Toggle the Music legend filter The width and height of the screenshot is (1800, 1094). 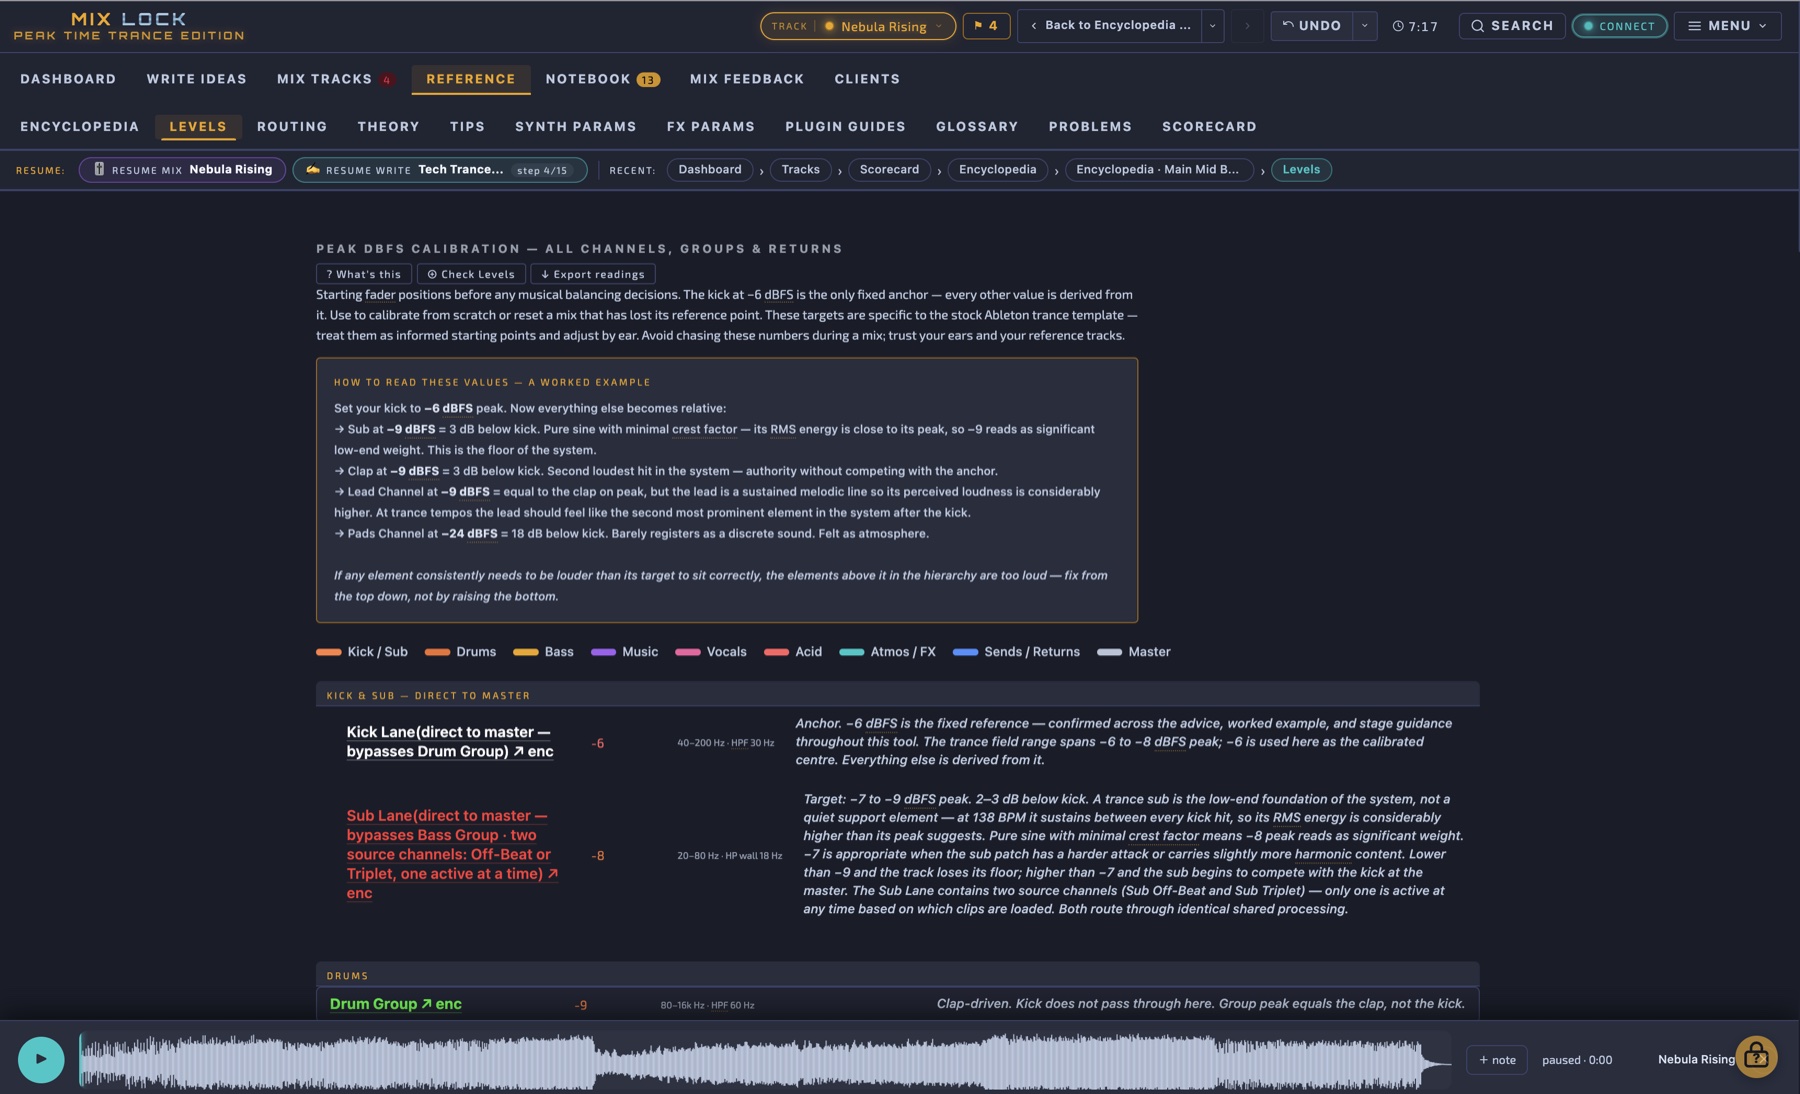(624, 652)
